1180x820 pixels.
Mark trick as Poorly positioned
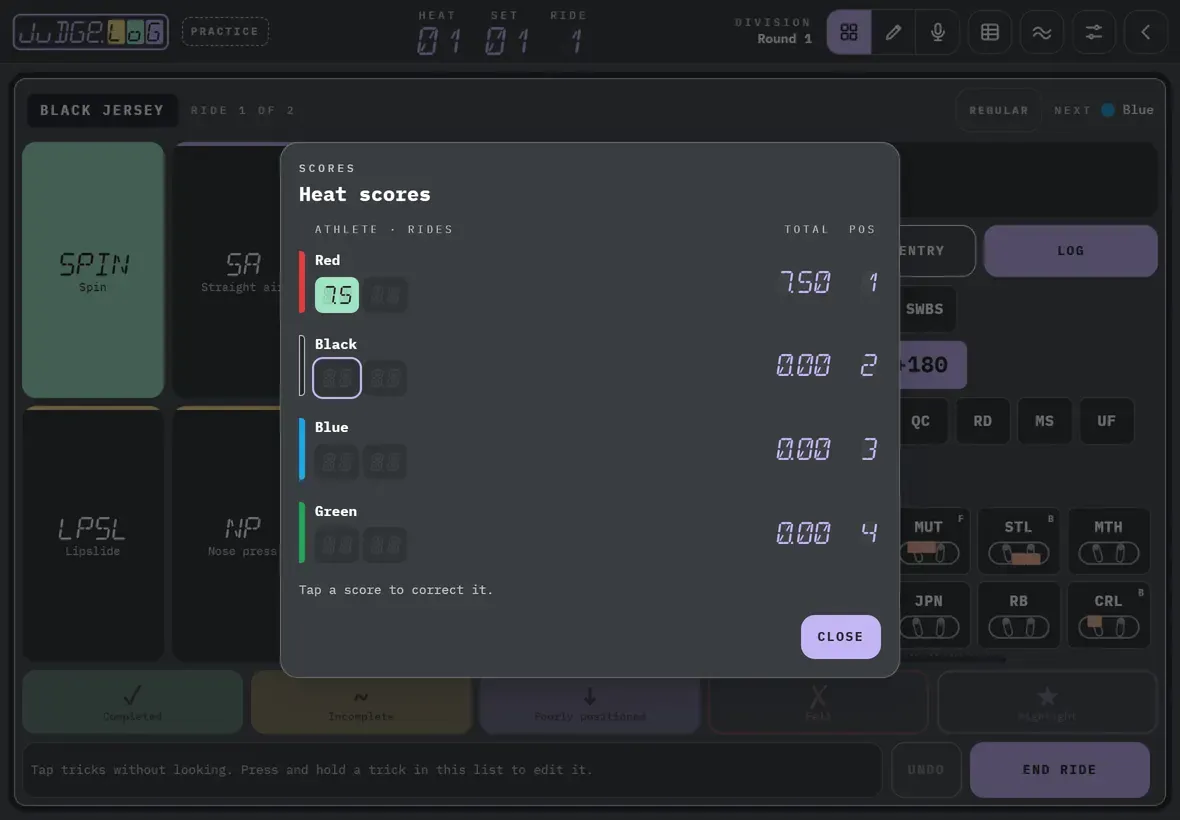(x=590, y=702)
